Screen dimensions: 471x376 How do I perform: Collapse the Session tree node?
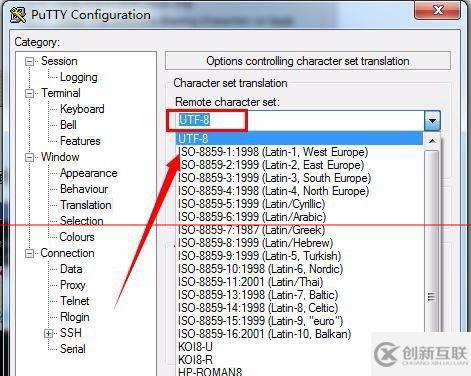click(30, 62)
